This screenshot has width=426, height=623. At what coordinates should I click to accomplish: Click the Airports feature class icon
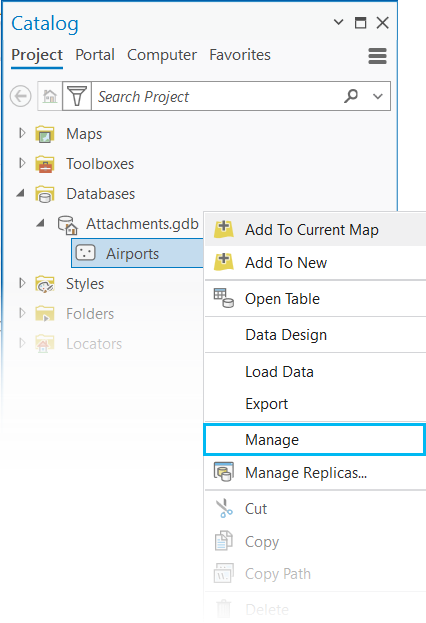point(85,253)
